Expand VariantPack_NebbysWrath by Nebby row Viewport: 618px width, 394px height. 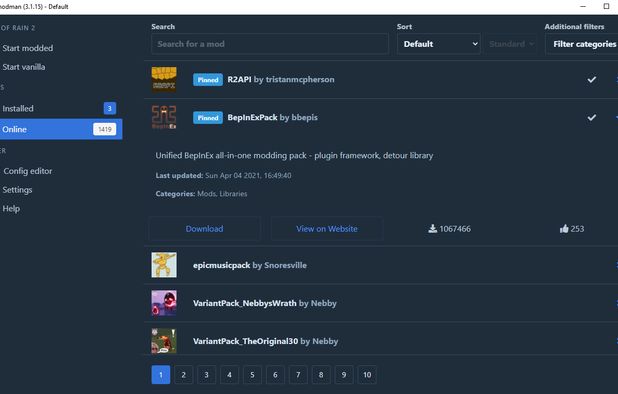tap(381, 303)
